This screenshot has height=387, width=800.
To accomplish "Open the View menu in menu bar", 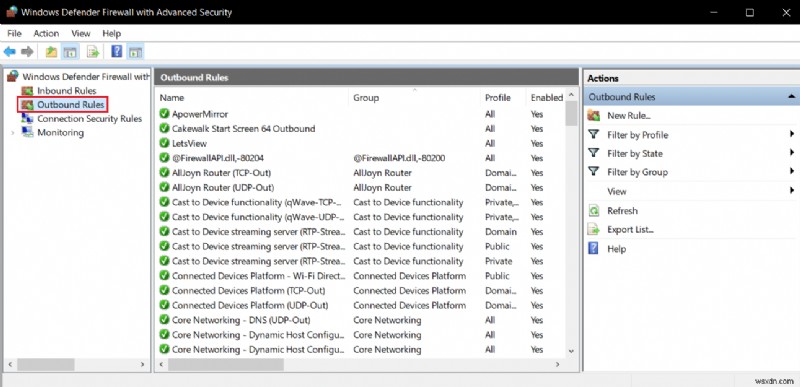I will click(81, 33).
